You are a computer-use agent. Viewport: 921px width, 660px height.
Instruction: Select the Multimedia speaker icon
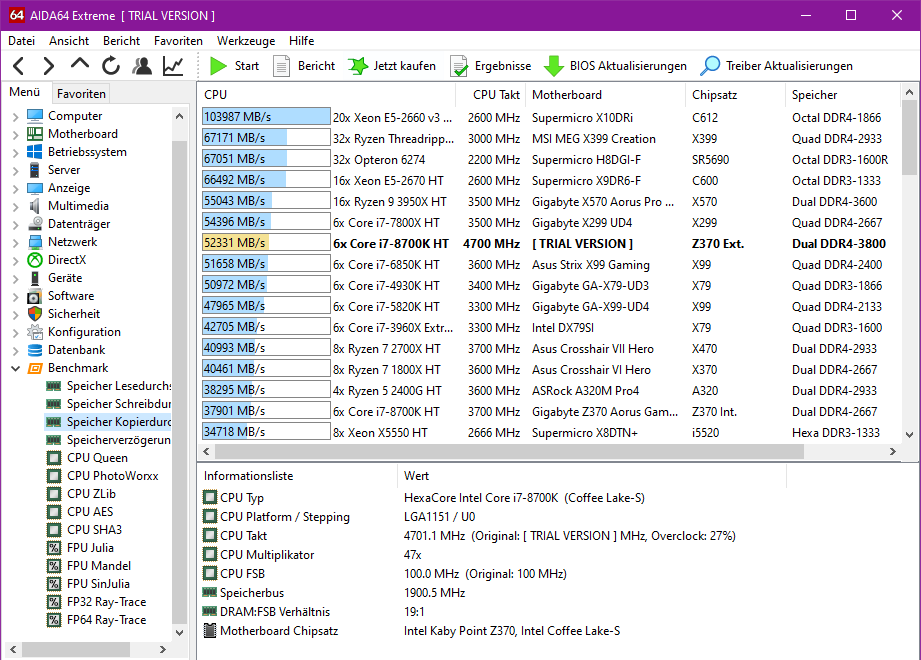(35, 206)
